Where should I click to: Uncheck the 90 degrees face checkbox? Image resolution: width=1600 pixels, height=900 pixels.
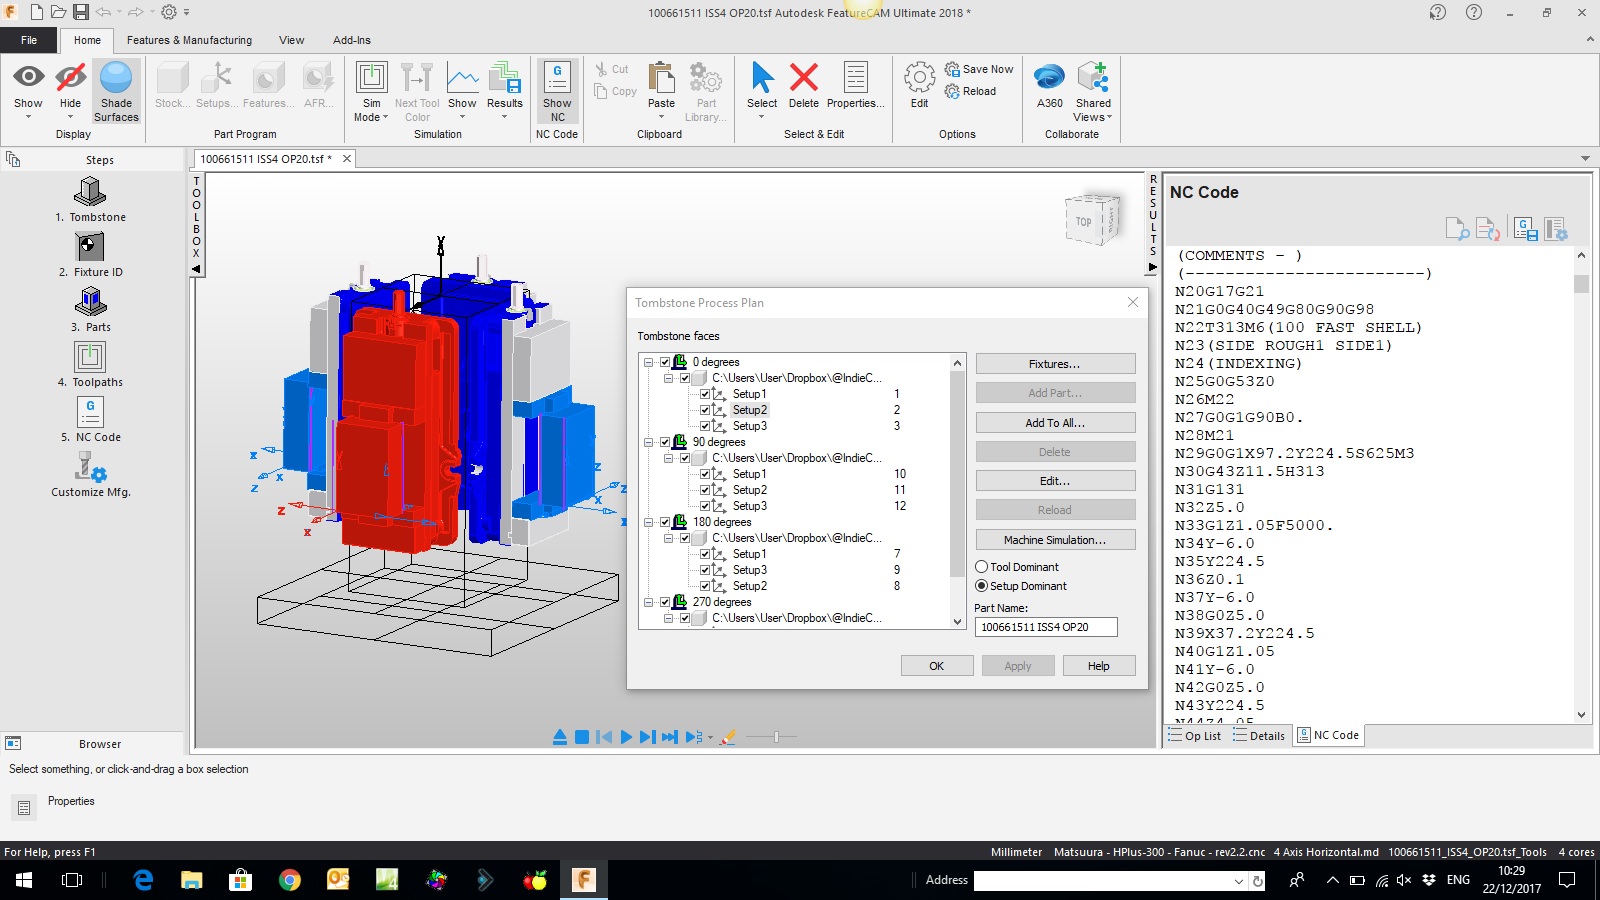tap(665, 442)
